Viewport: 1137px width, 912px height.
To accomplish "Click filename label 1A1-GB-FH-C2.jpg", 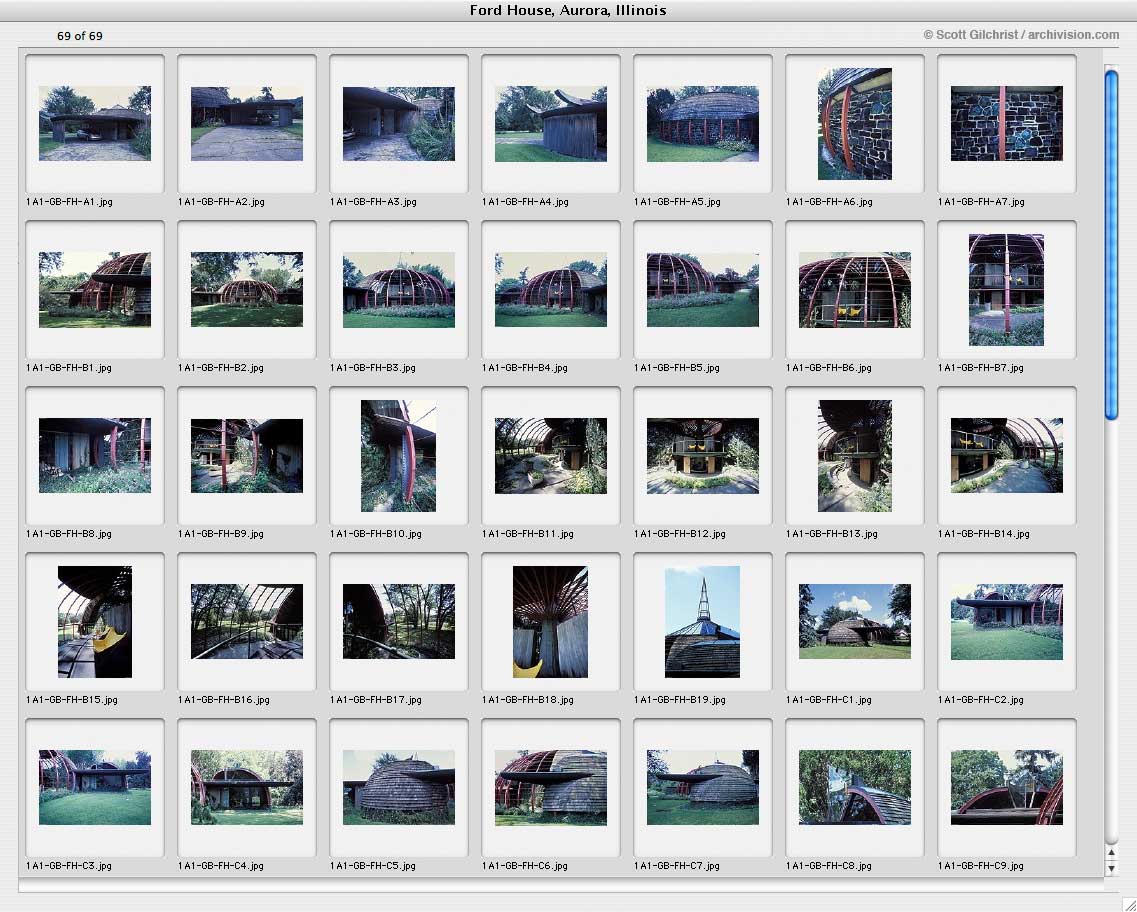I will 981,700.
